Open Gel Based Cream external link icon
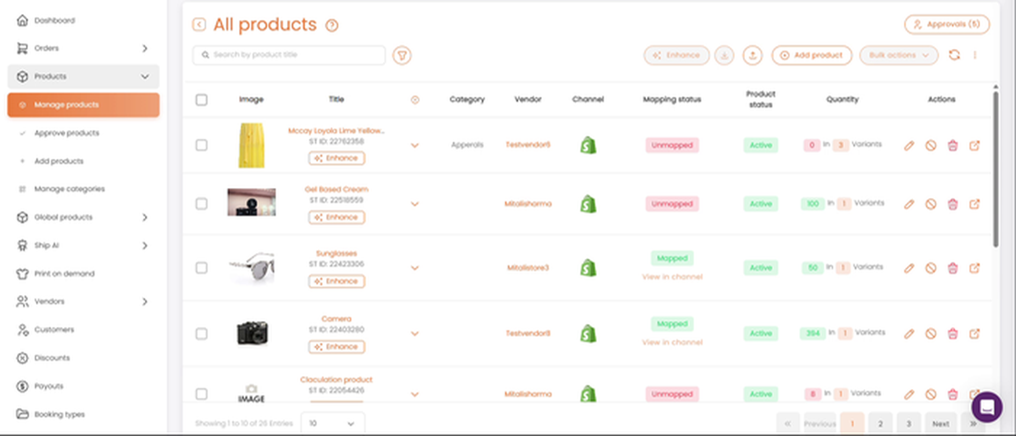 click(975, 204)
